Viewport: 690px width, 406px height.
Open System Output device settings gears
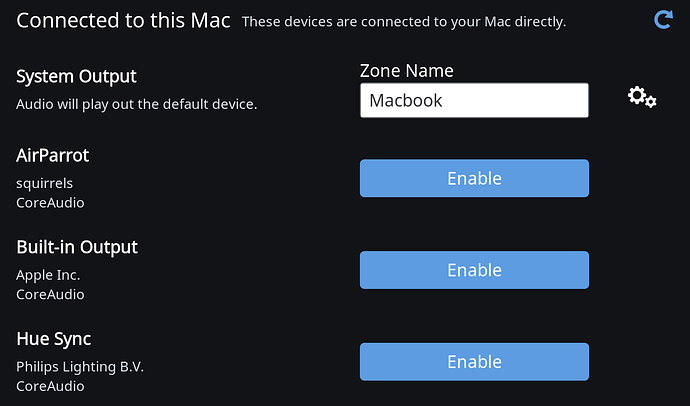[x=642, y=97]
